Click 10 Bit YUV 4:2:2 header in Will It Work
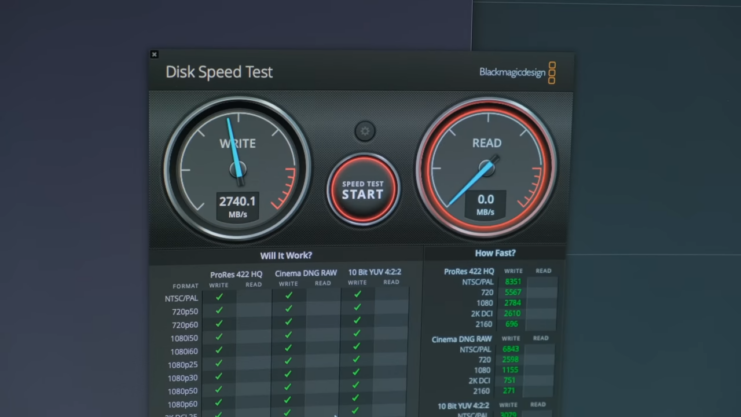 (x=374, y=272)
